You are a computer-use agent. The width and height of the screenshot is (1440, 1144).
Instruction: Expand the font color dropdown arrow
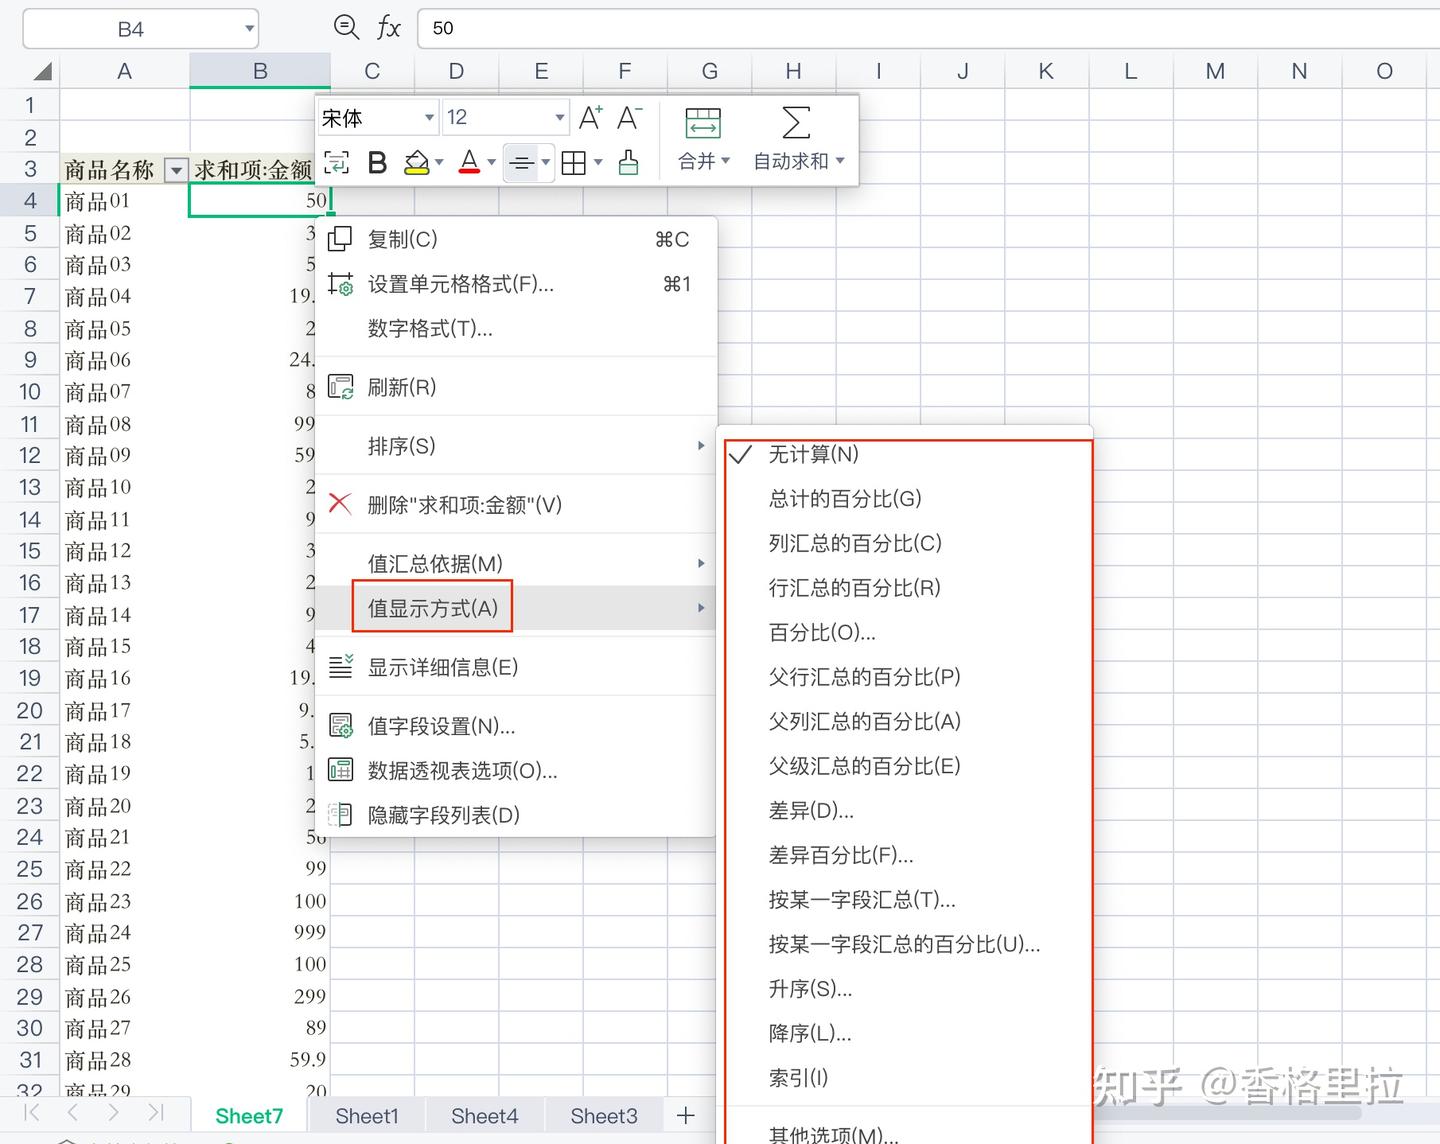(491, 162)
